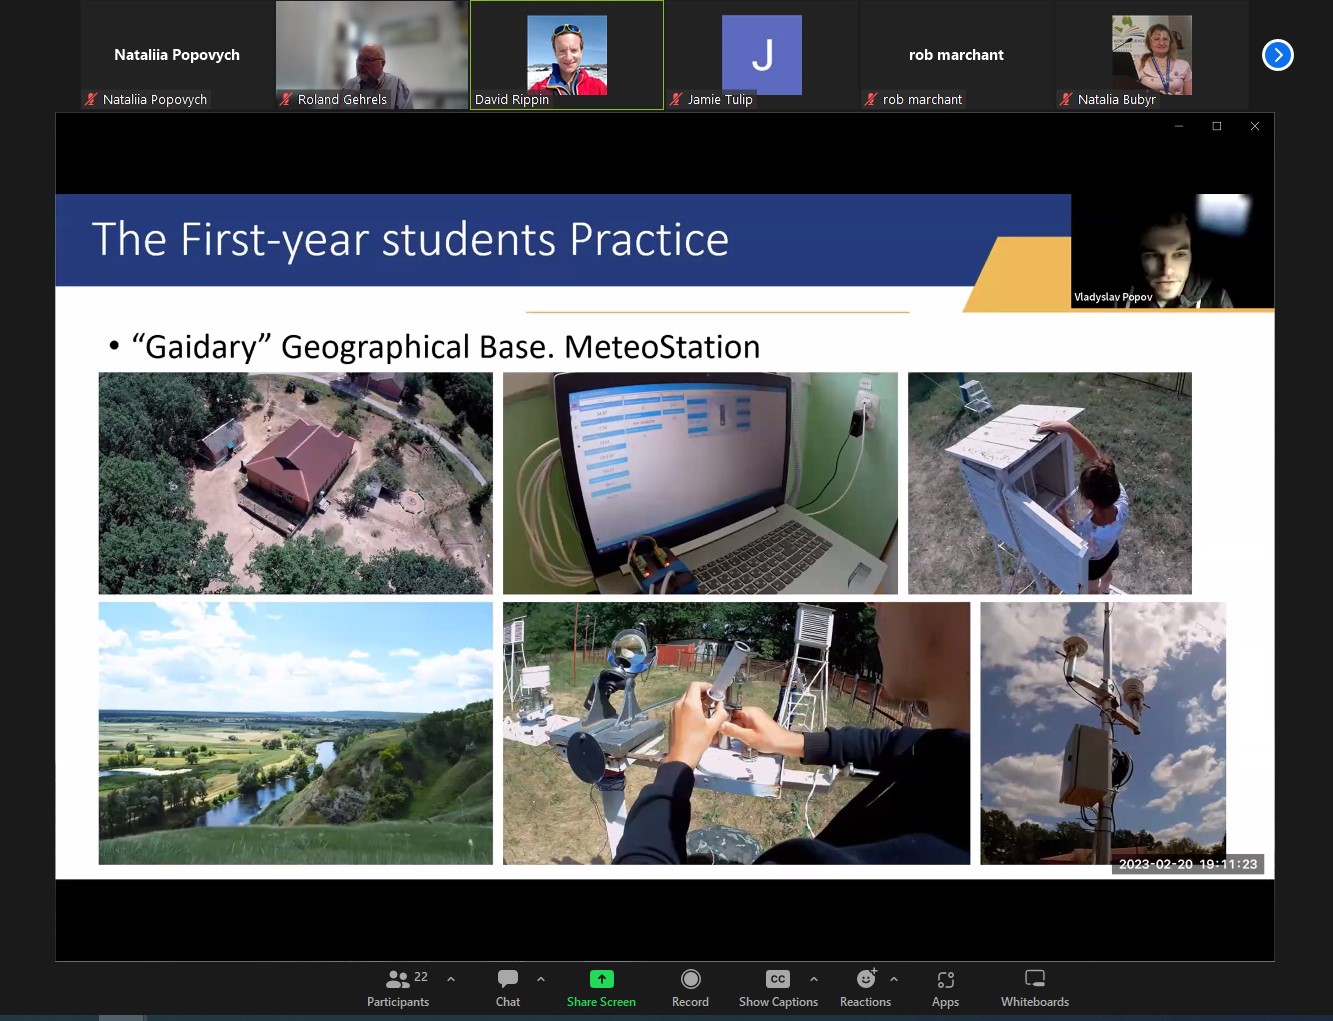This screenshot has height=1021, width=1333.
Task: Open the Chat panel
Action: coord(508,979)
